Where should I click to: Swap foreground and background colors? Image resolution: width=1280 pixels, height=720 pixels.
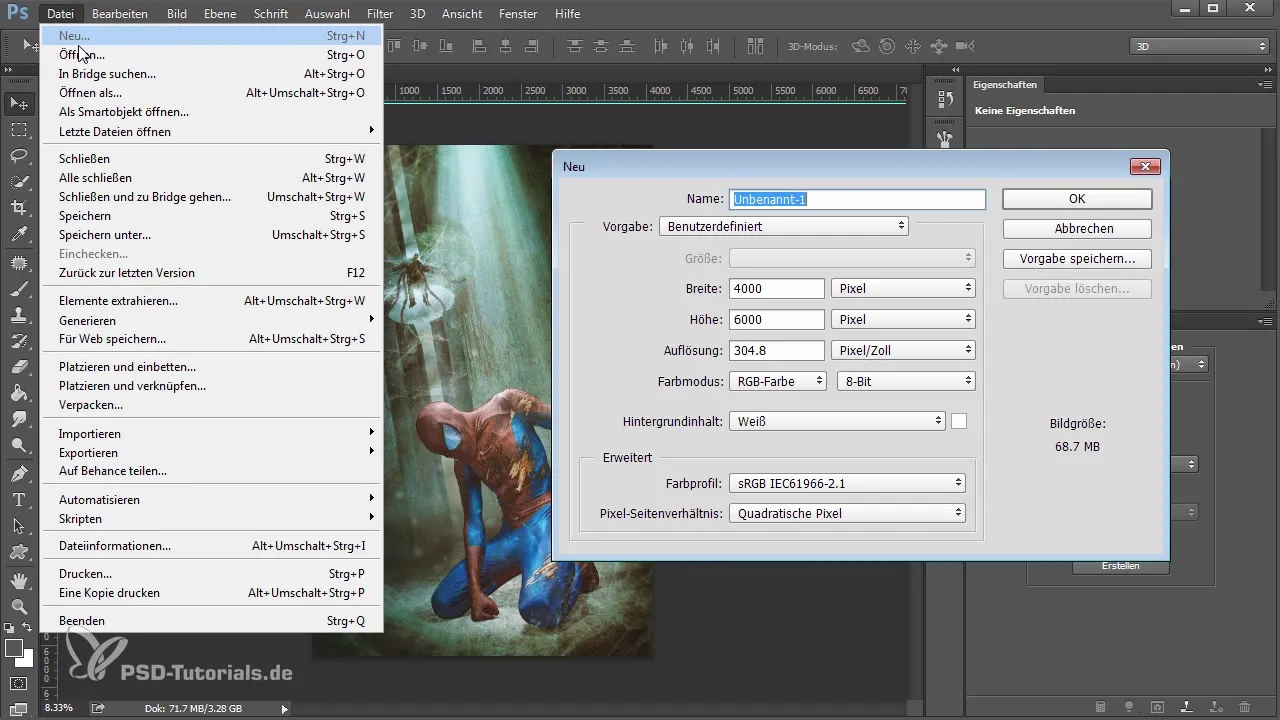click(x=28, y=628)
